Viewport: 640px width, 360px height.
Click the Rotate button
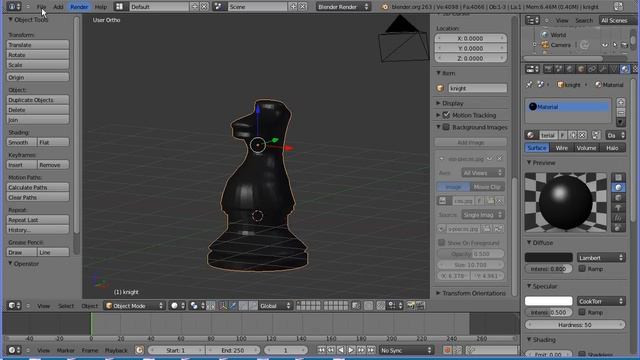pyautogui.click(x=38, y=55)
